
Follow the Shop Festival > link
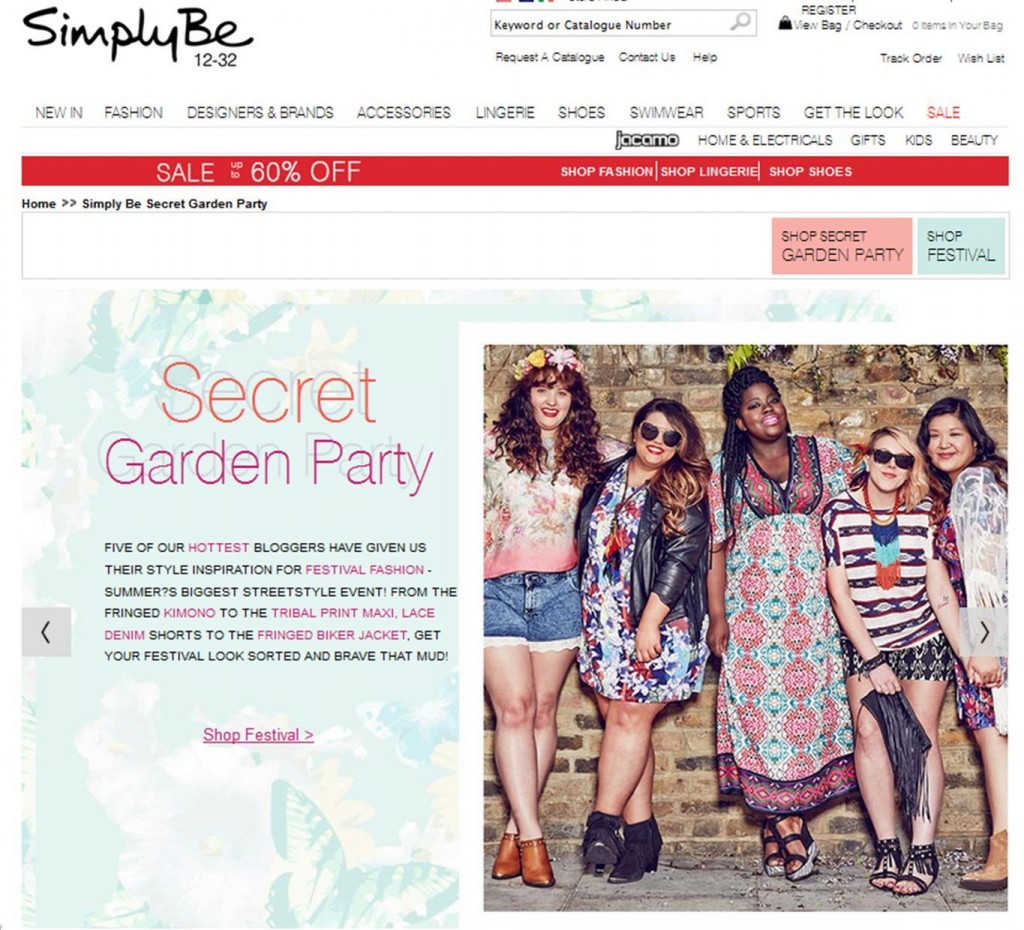coord(258,735)
